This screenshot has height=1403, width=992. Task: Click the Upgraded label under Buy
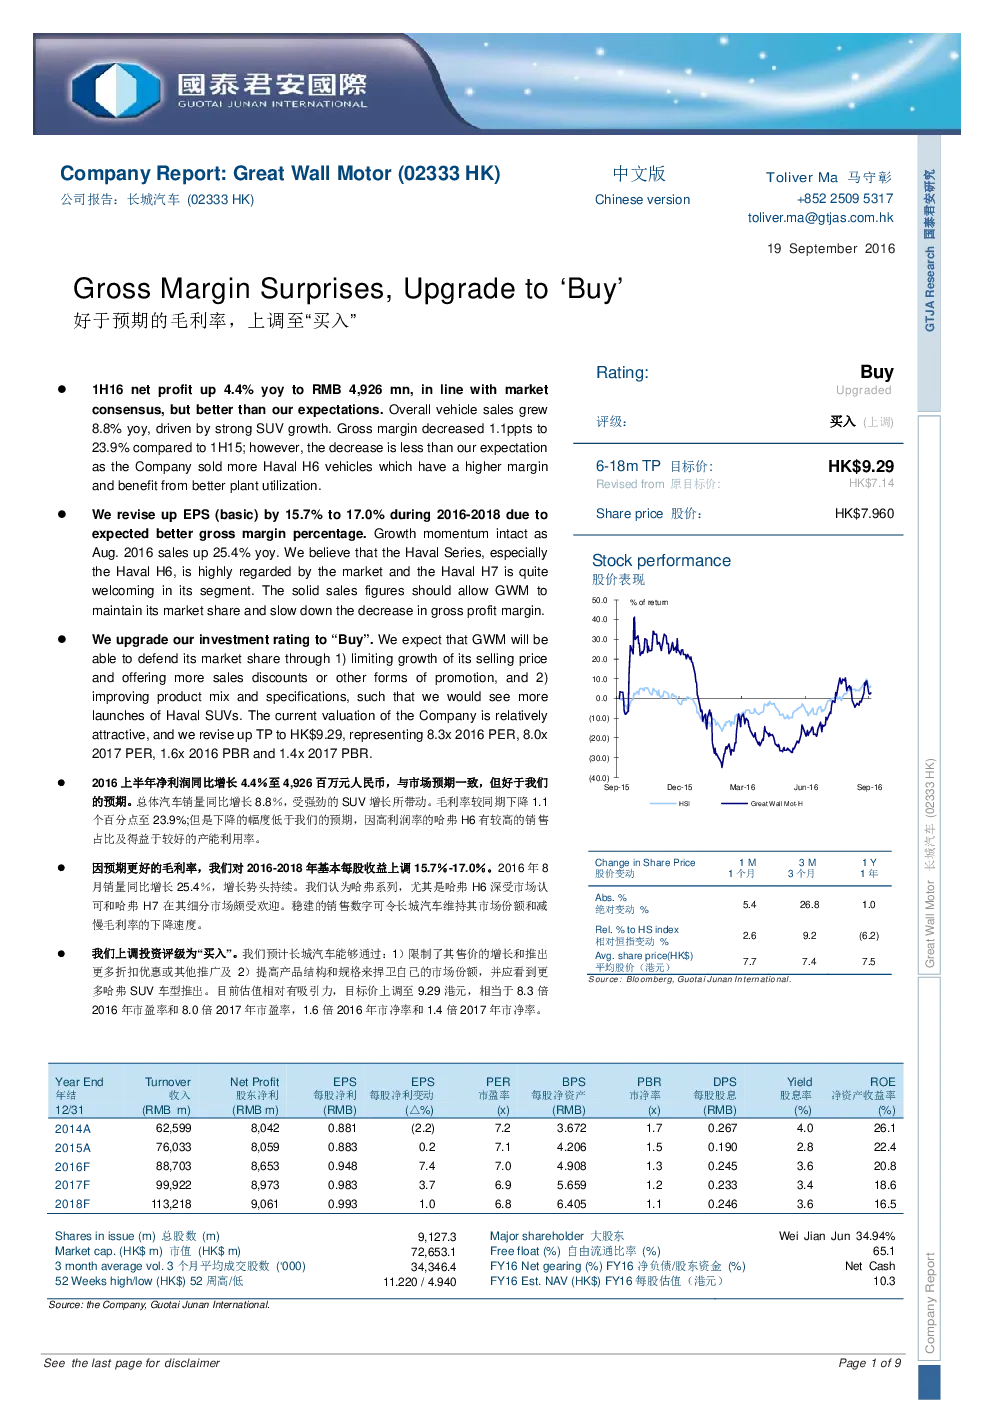[863, 391]
